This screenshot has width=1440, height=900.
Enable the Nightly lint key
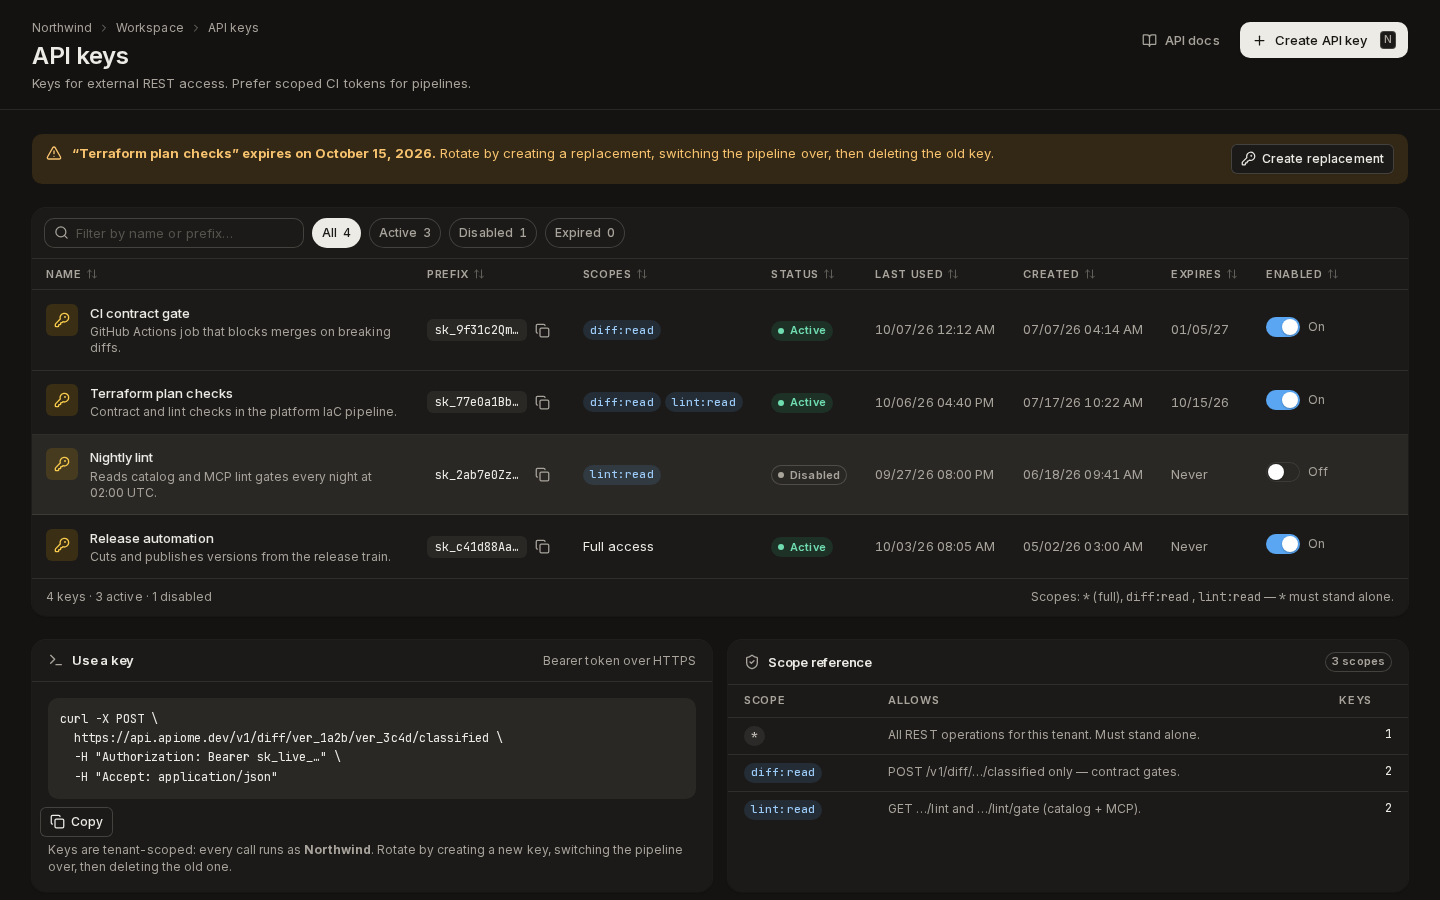[1283, 472]
